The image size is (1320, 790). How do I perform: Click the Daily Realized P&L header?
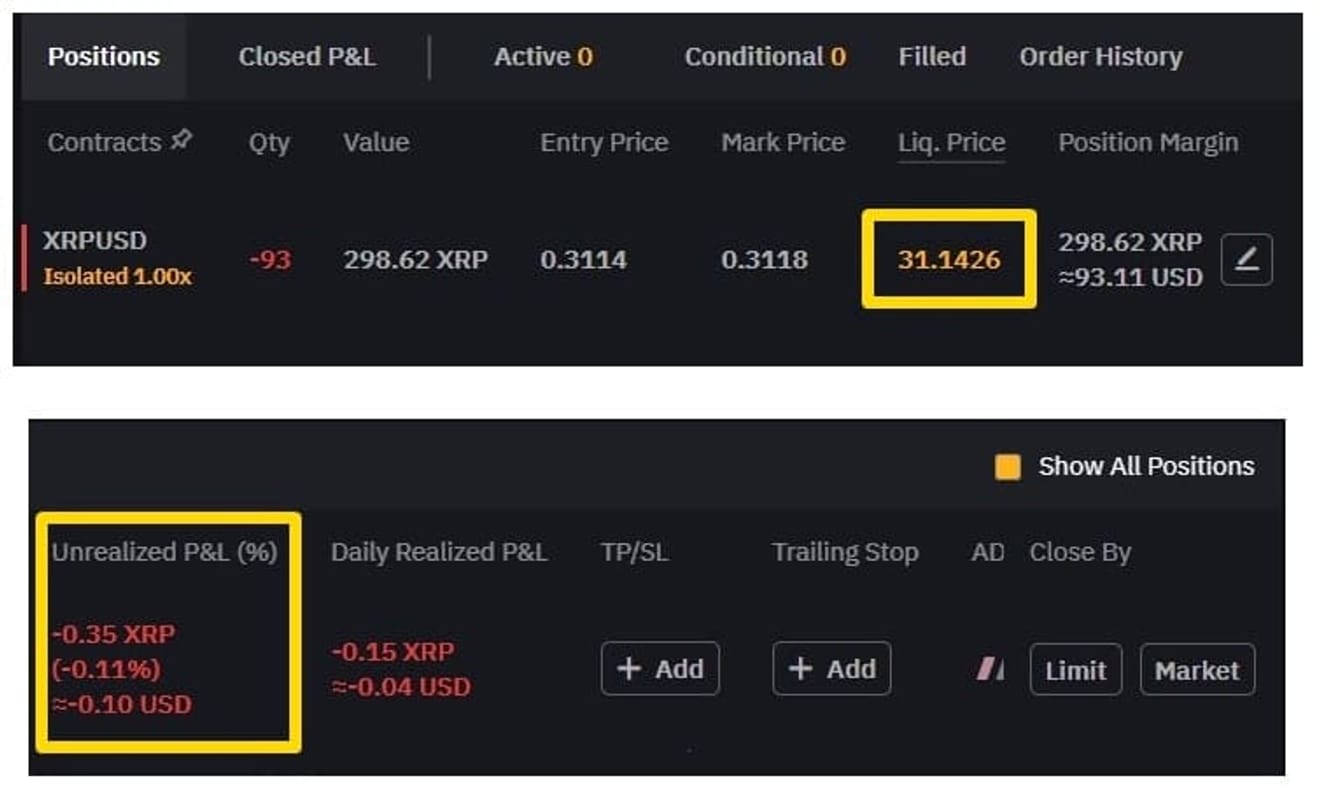[x=439, y=552]
